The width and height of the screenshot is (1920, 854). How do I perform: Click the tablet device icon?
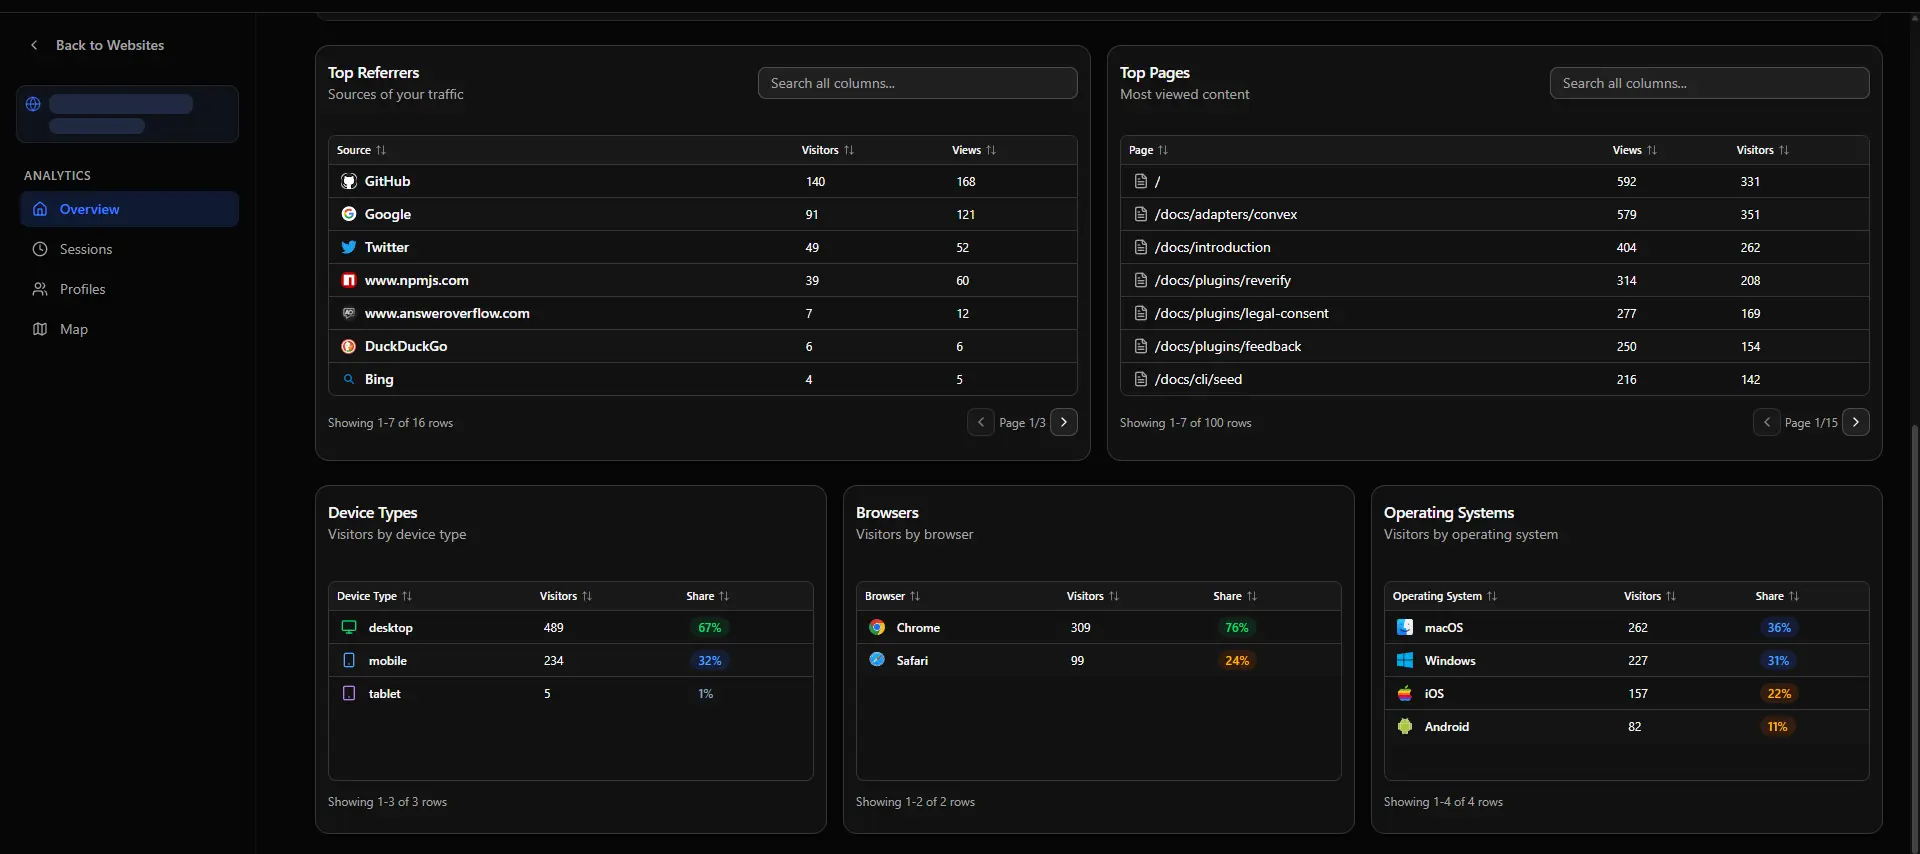[x=349, y=693]
